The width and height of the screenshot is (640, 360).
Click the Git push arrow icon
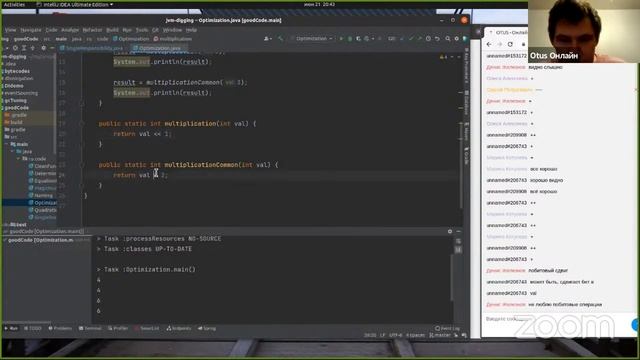coord(420,39)
